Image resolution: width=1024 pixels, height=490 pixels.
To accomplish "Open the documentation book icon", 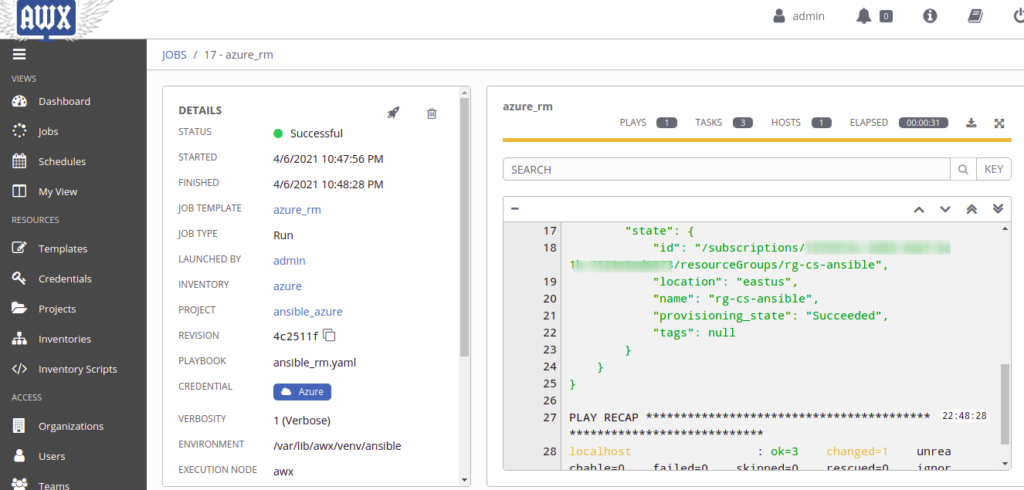I will coord(975,16).
